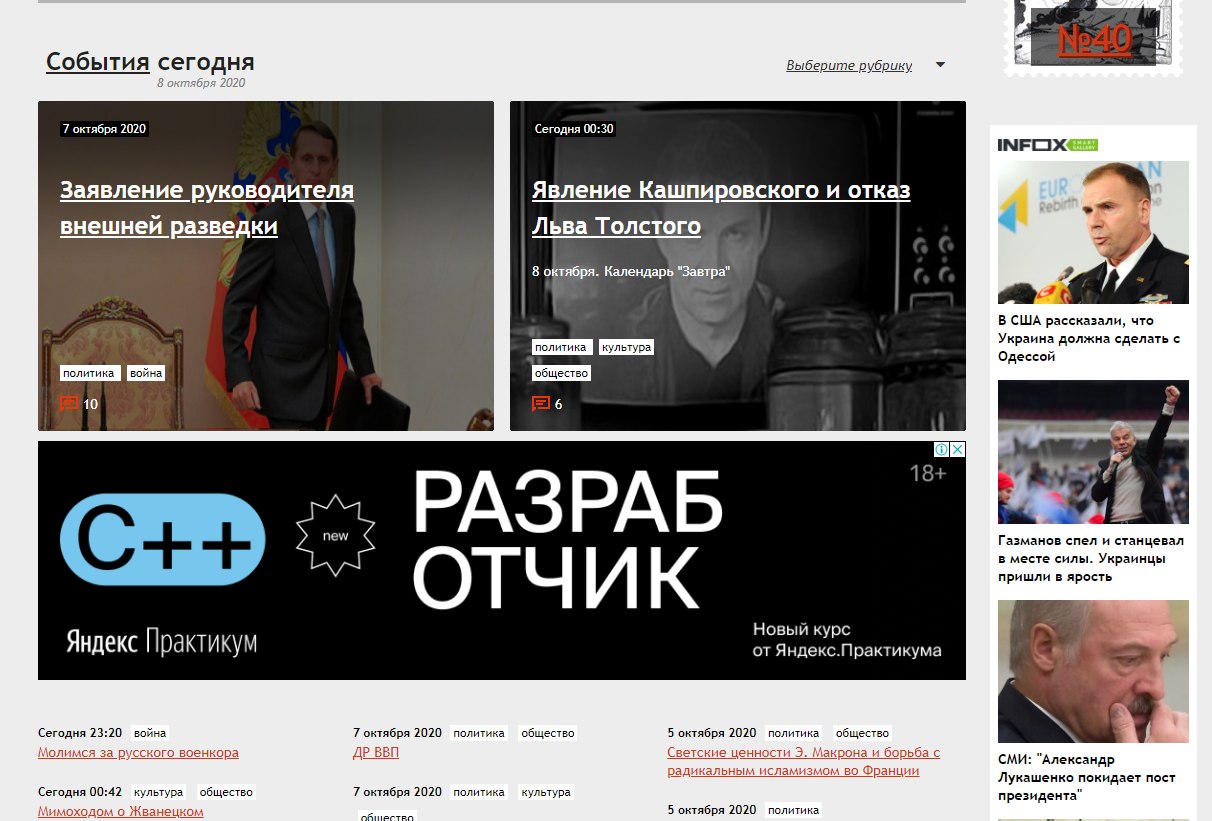Image resolution: width=1212 pixels, height=821 pixels.
Task: Open the Выберите рубрику dropdown
Action: [x=849, y=65]
